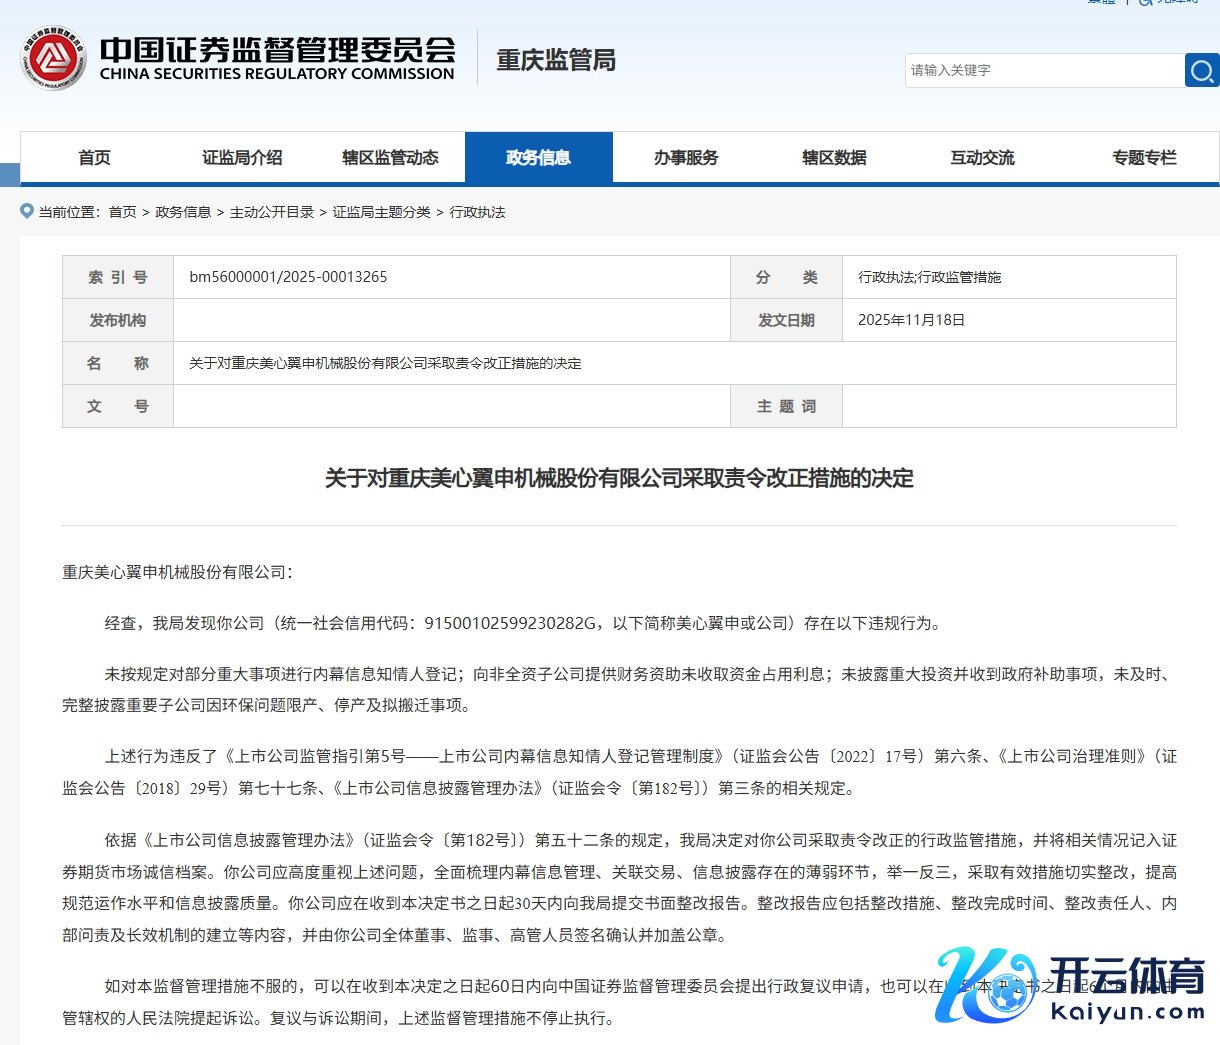The image size is (1220, 1045).
Task: Open the 证监局介绍 menu item
Action: pyautogui.click(x=242, y=158)
